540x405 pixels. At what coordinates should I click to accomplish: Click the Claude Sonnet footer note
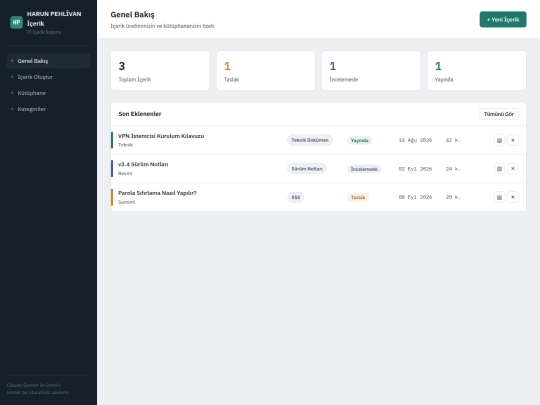point(38,389)
